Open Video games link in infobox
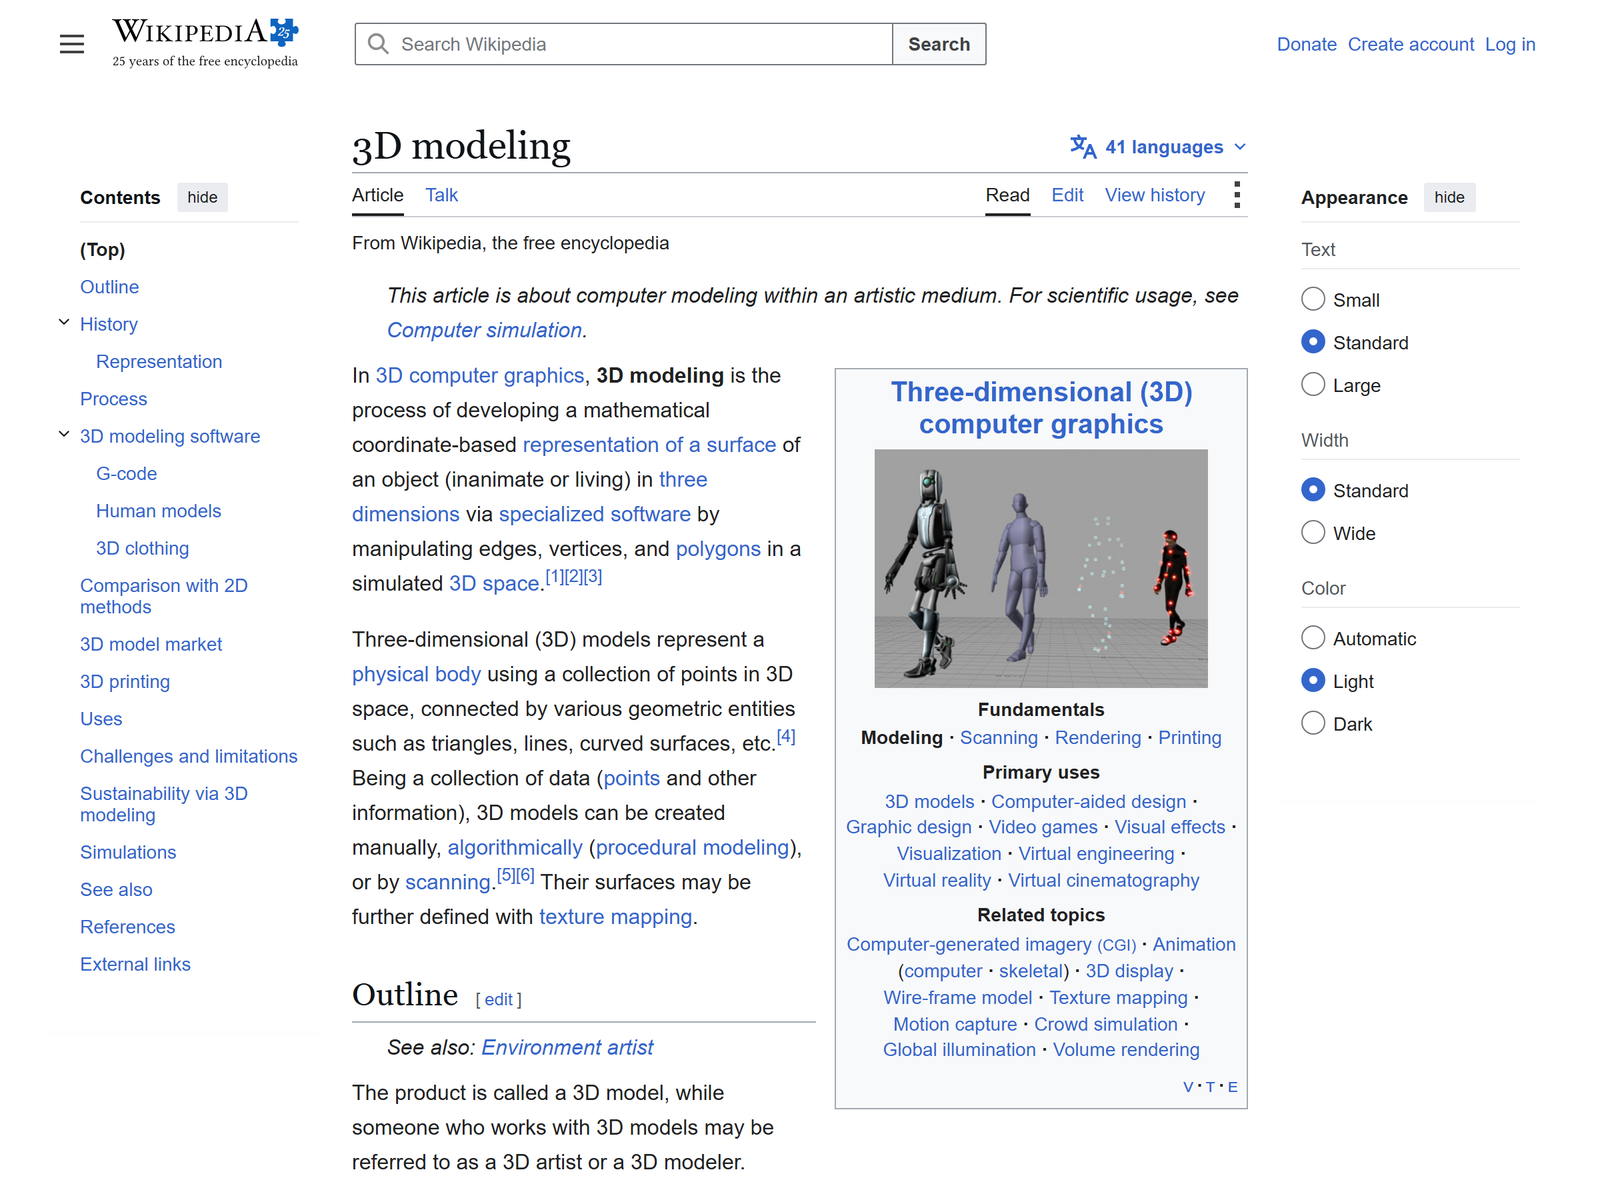 click(1043, 827)
